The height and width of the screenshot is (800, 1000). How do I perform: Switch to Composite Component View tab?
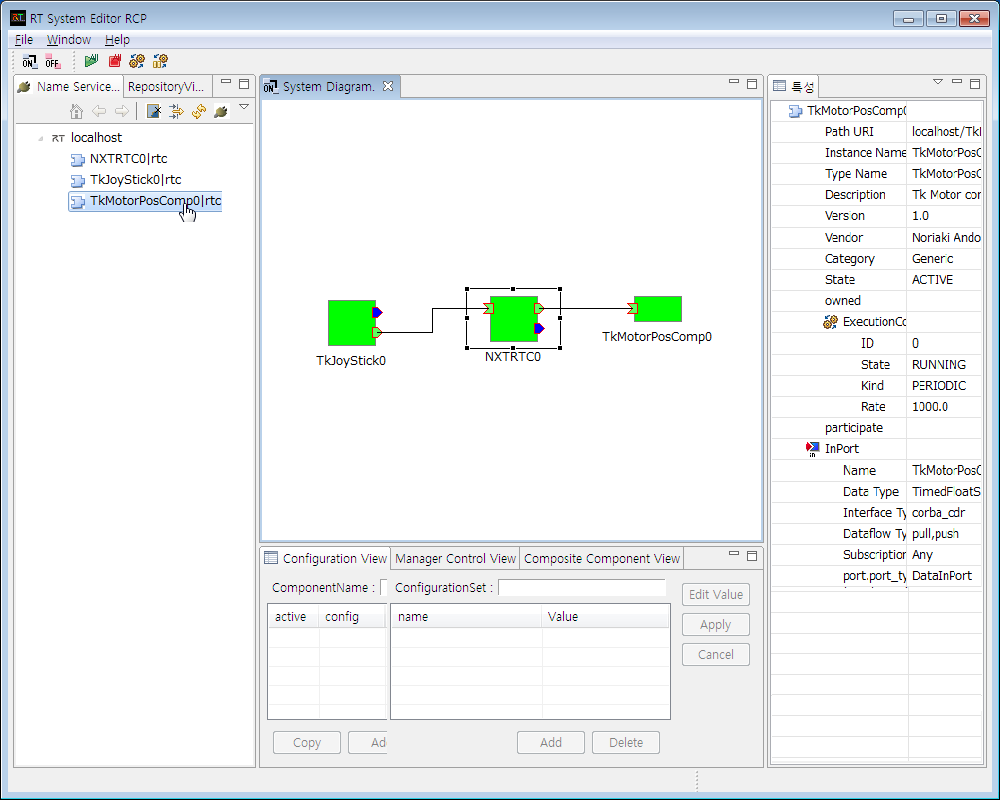(601, 559)
